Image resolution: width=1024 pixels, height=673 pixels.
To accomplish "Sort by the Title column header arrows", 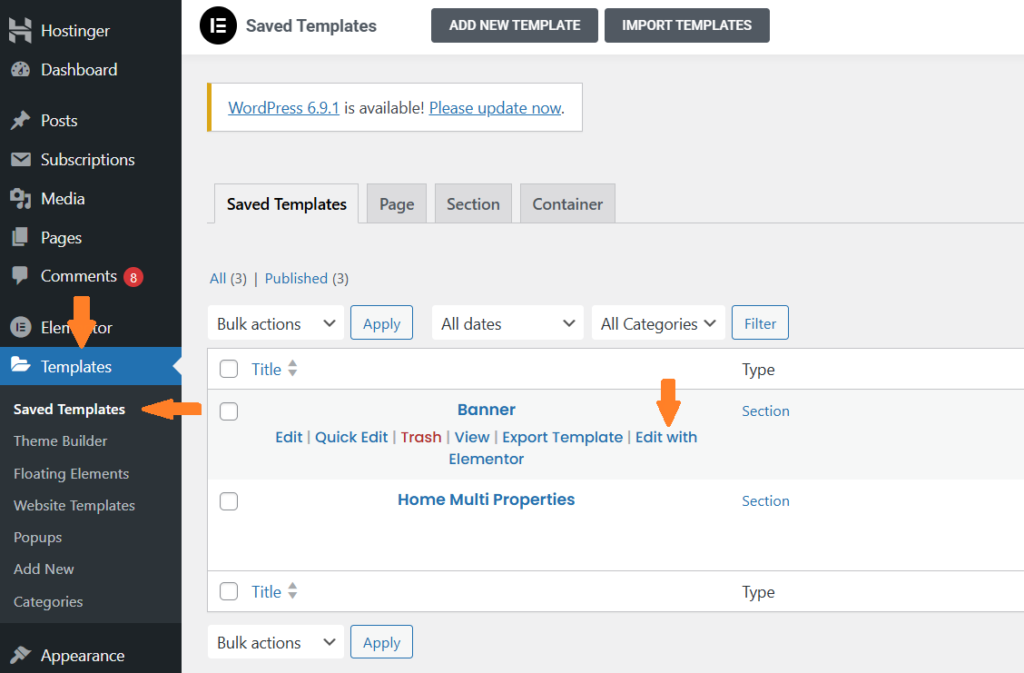I will (292, 369).
